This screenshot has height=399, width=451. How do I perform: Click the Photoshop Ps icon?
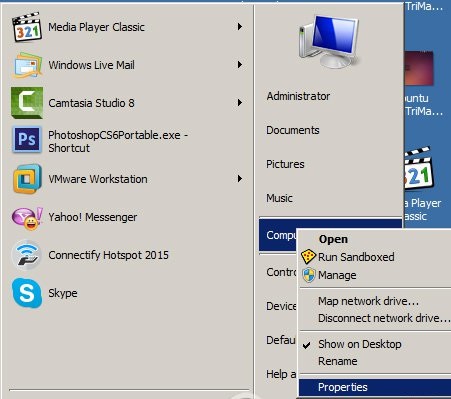(27, 139)
